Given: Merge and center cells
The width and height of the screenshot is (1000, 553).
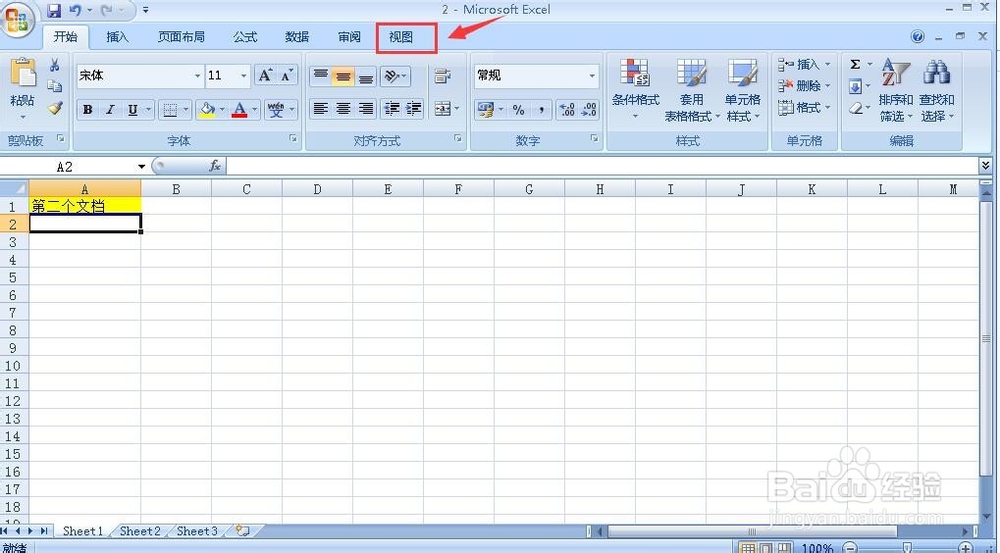Looking at the screenshot, I should [443, 109].
